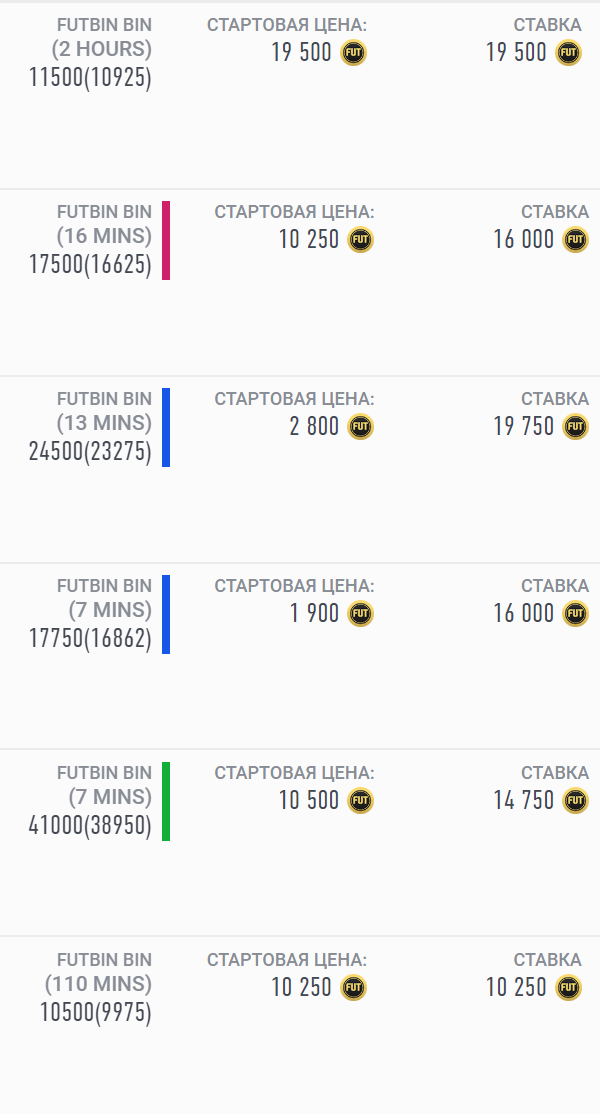Click FUT coin icon next to bid 19 750
The image size is (600, 1114).
coord(576,427)
